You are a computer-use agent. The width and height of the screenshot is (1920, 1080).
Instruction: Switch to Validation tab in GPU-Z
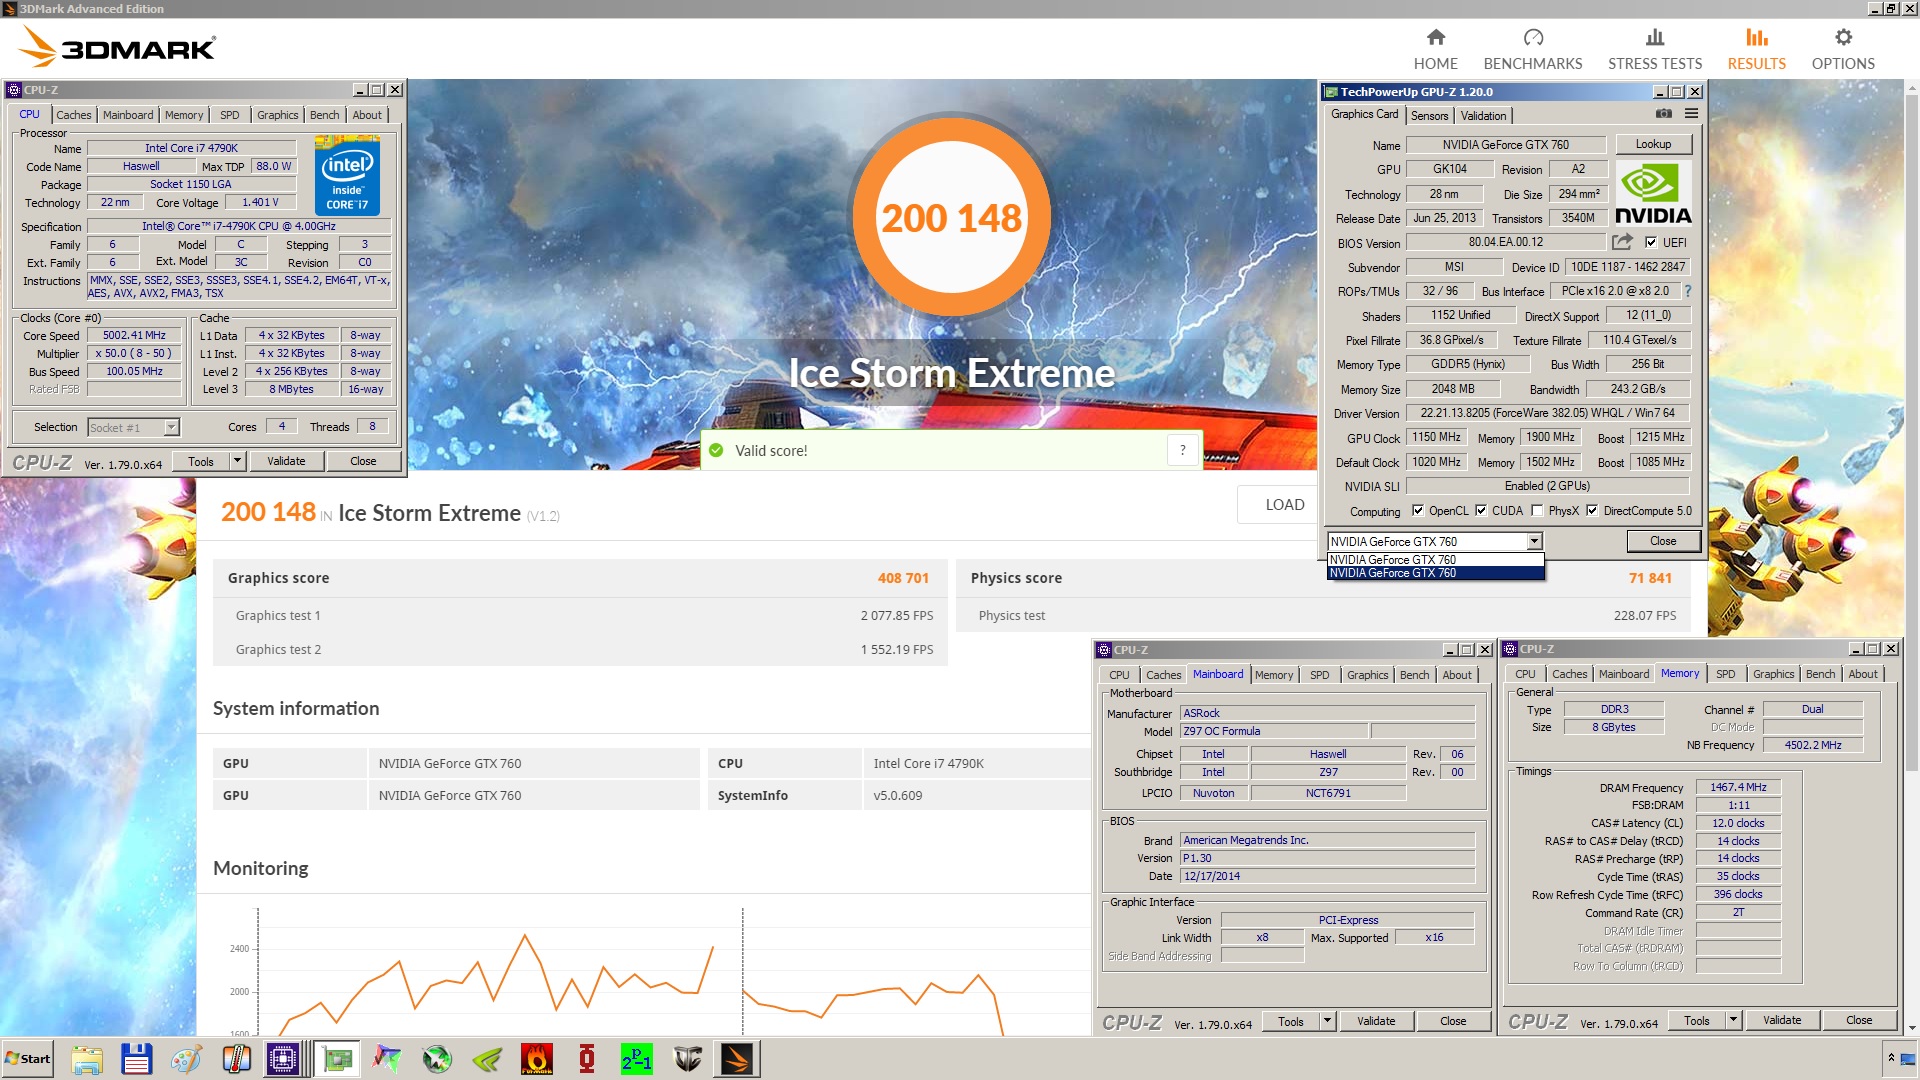(1483, 115)
